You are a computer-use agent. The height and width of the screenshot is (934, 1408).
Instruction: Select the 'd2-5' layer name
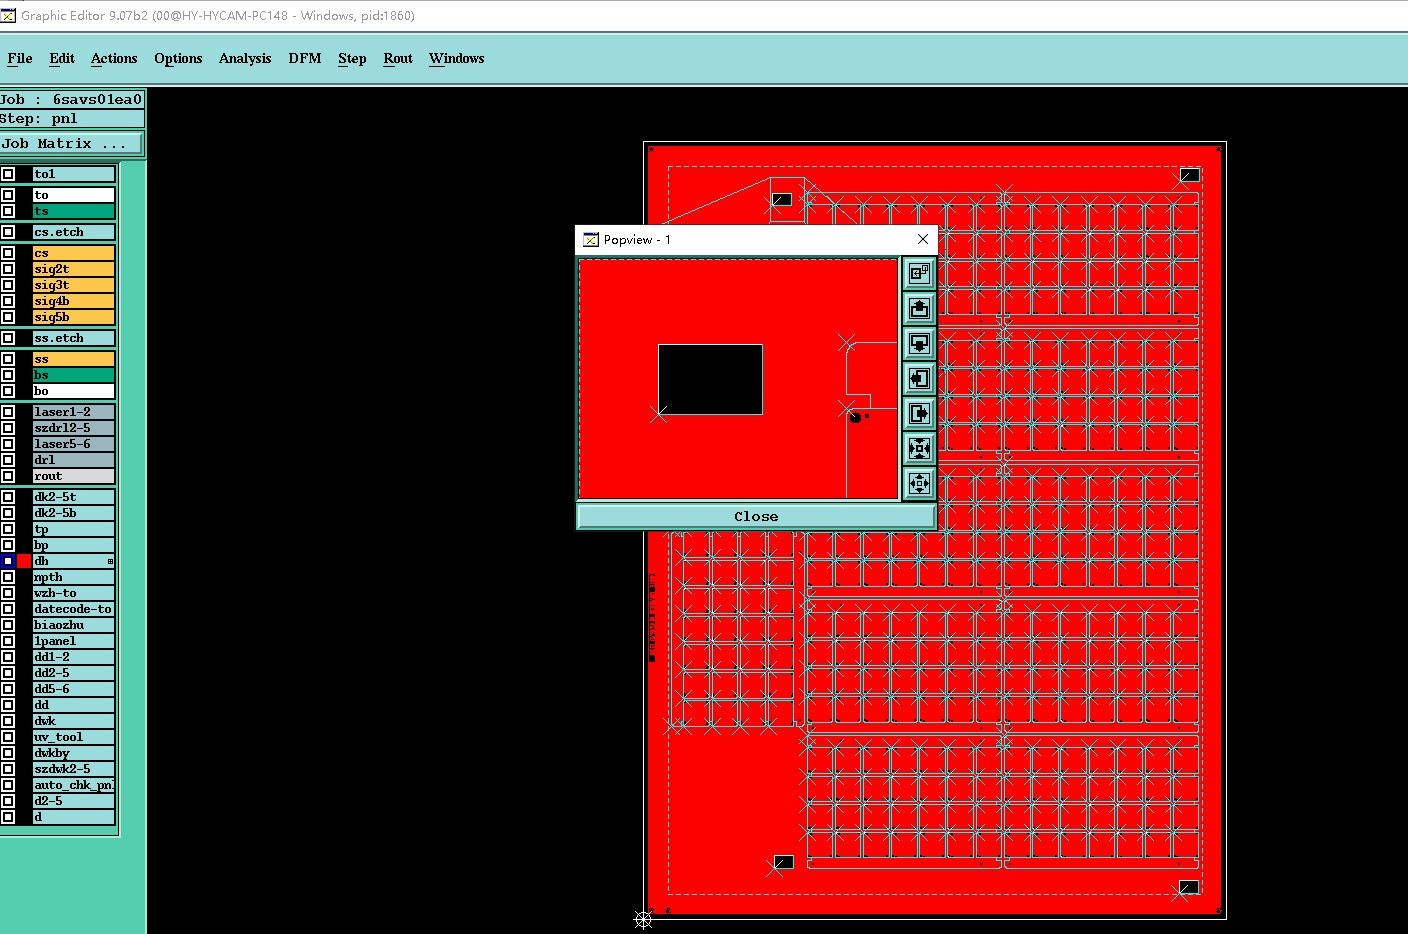pyautogui.click(x=74, y=801)
